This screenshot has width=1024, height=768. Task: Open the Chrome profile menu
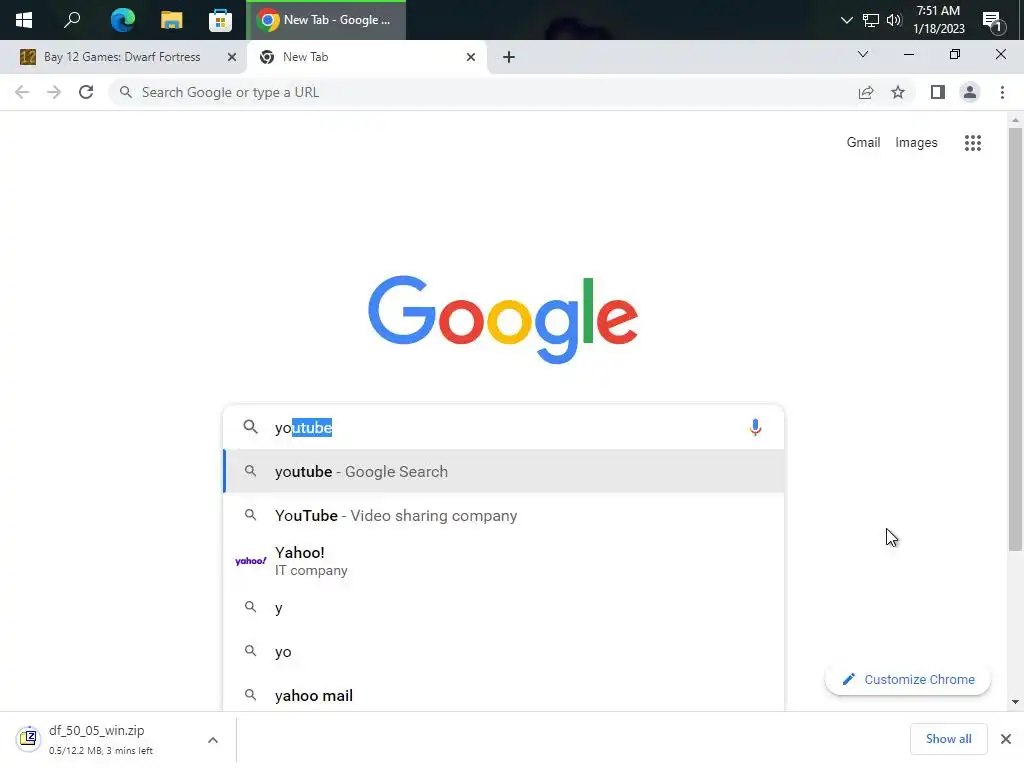(x=970, y=92)
